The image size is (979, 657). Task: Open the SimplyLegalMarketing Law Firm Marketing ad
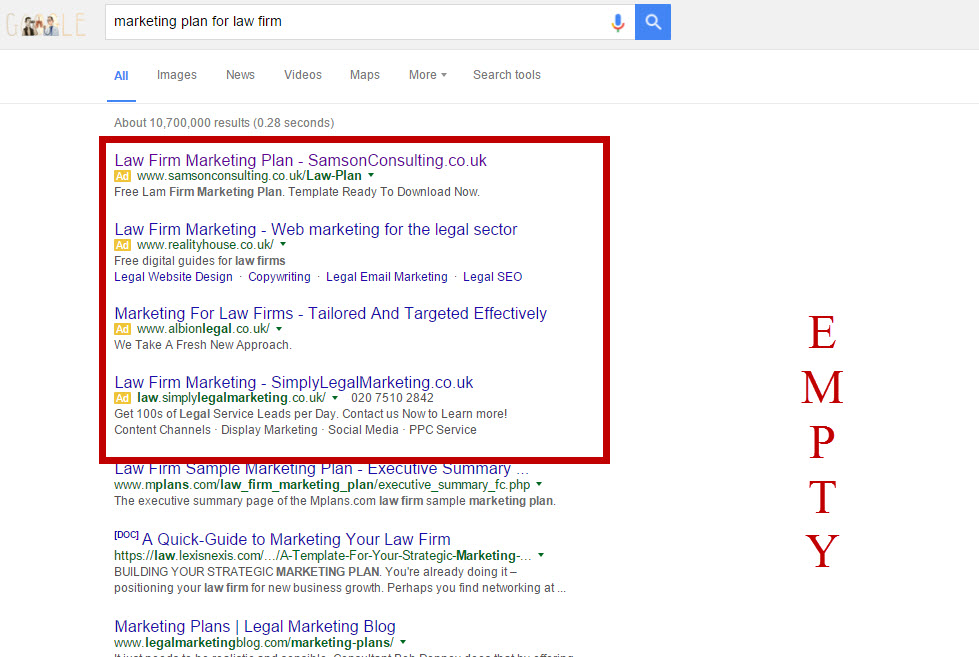pyautogui.click(x=293, y=382)
